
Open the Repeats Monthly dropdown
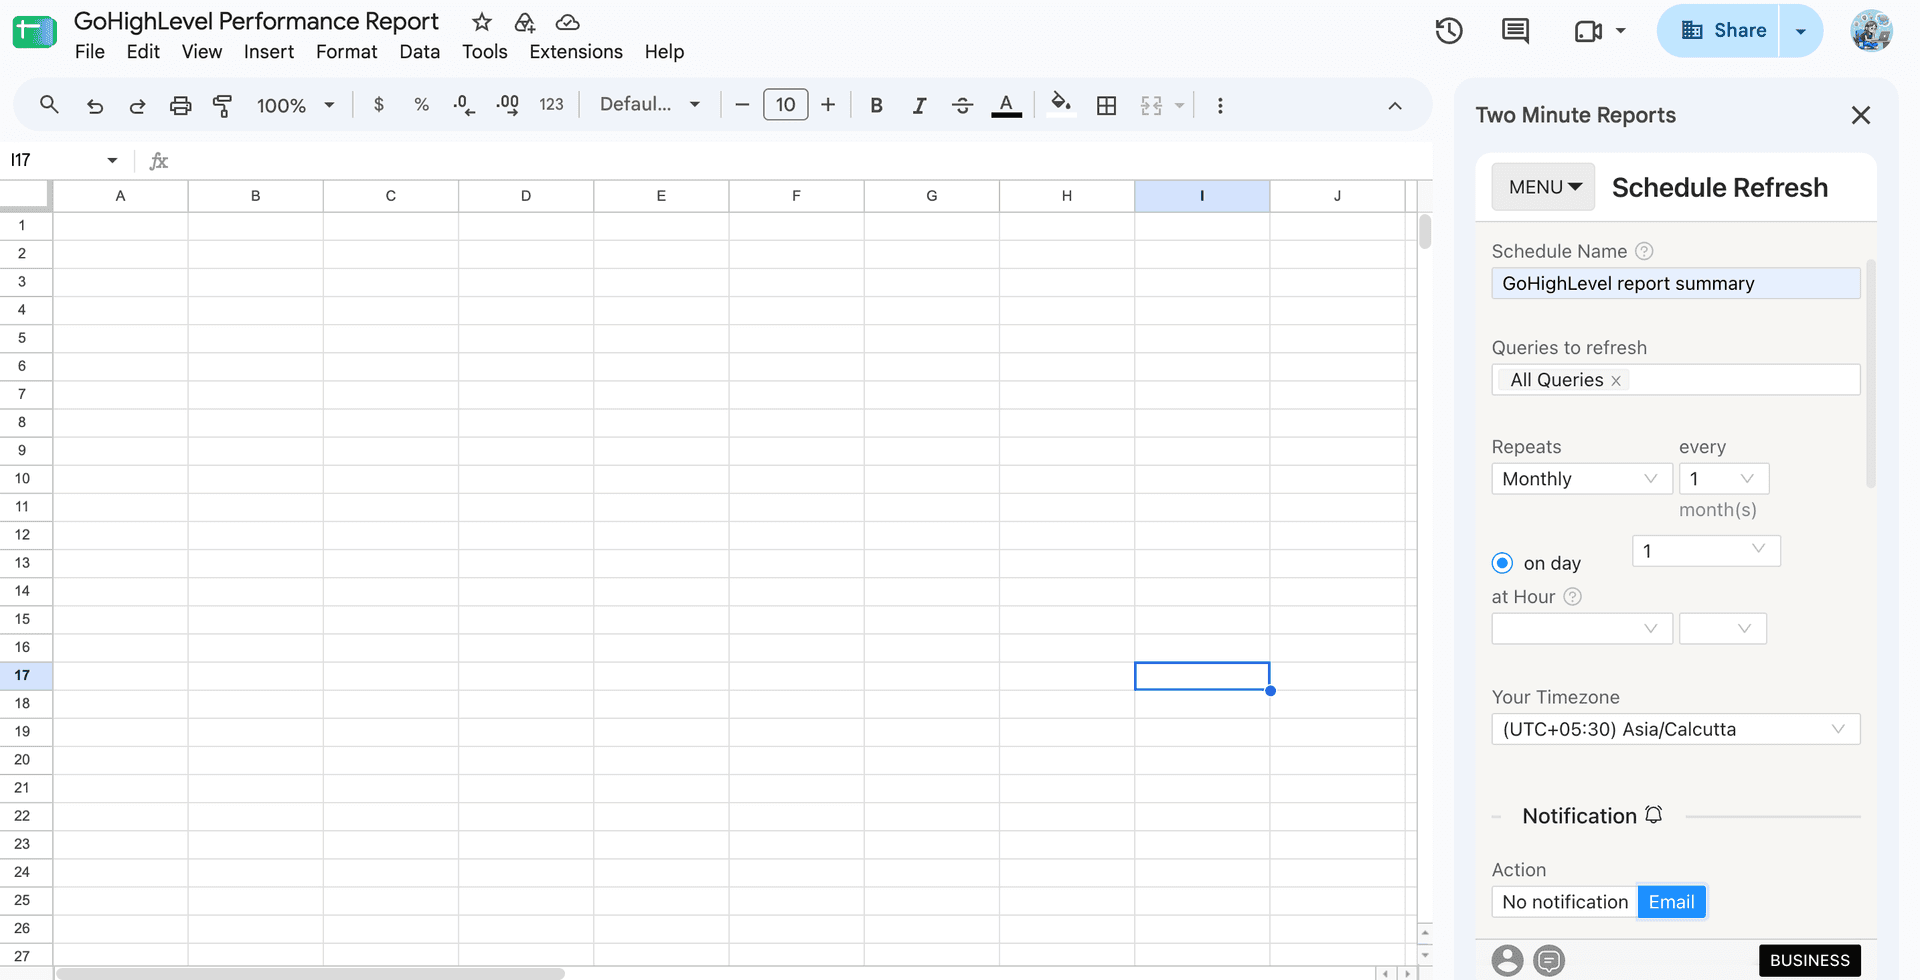click(1582, 479)
